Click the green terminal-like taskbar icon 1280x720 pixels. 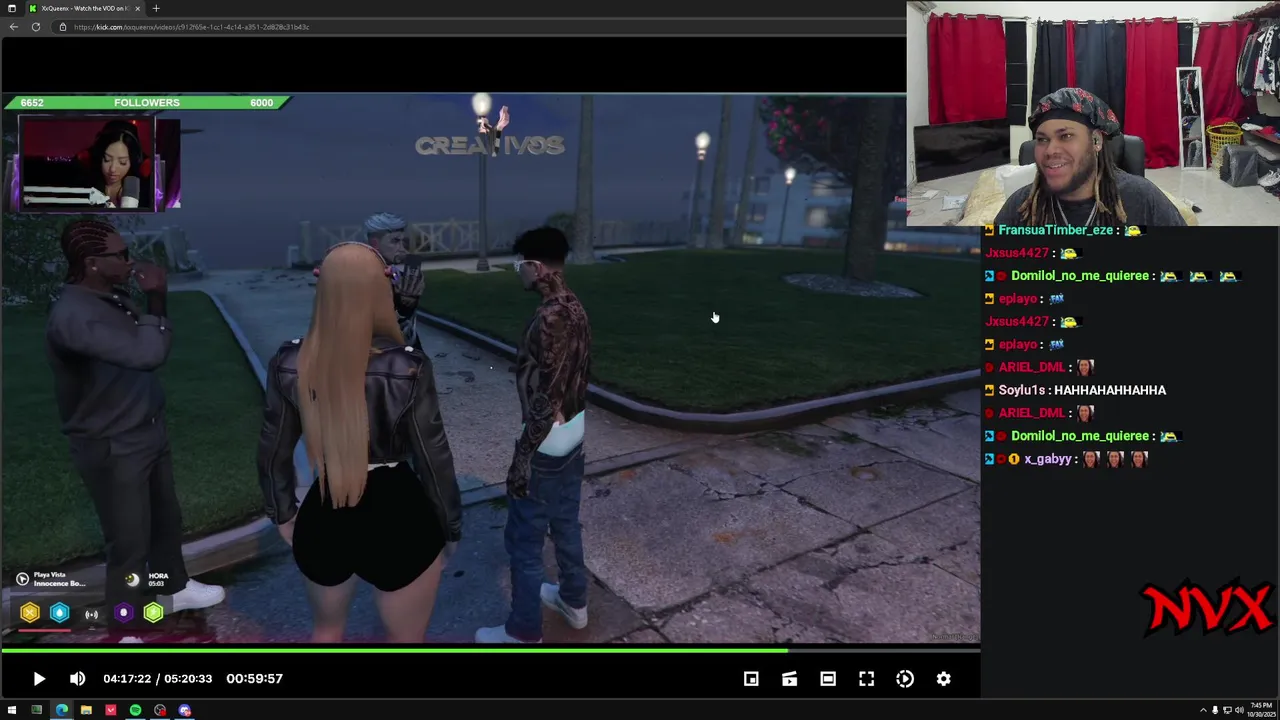[36, 711]
